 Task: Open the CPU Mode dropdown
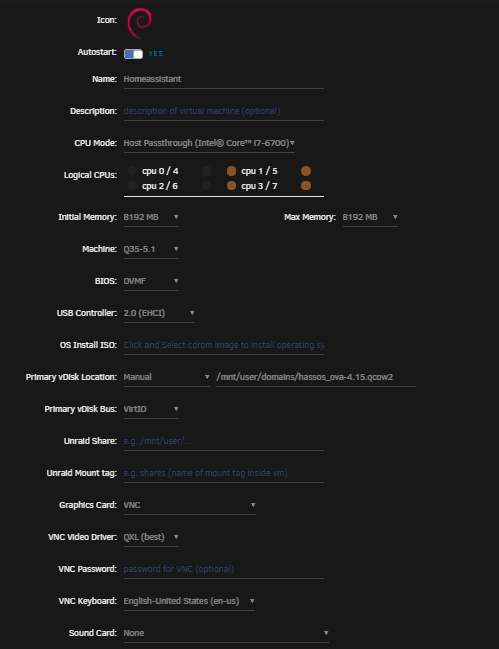click(x=209, y=143)
